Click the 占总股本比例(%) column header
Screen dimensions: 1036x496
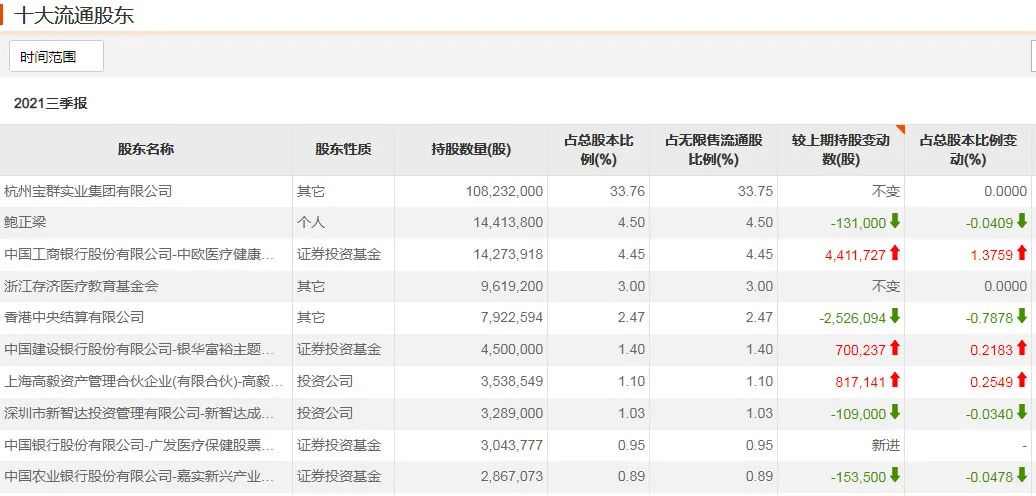pyautogui.click(x=599, y=150)
